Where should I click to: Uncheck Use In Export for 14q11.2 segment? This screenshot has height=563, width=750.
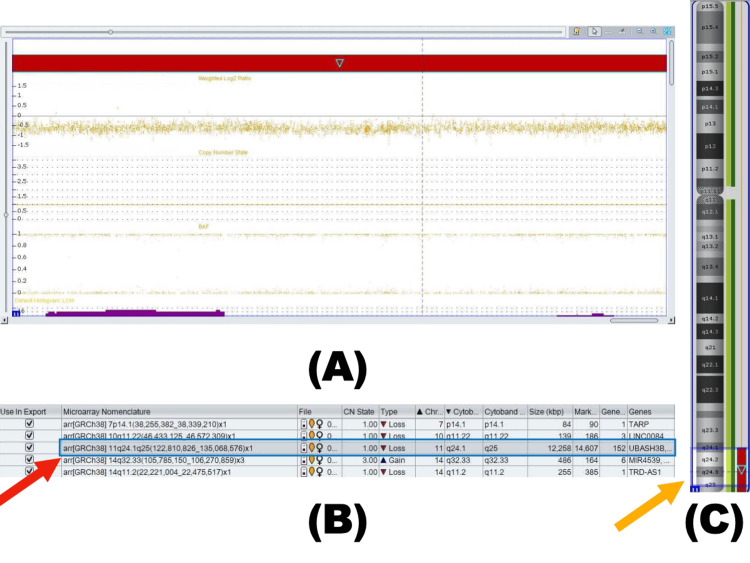coord(29,471)
